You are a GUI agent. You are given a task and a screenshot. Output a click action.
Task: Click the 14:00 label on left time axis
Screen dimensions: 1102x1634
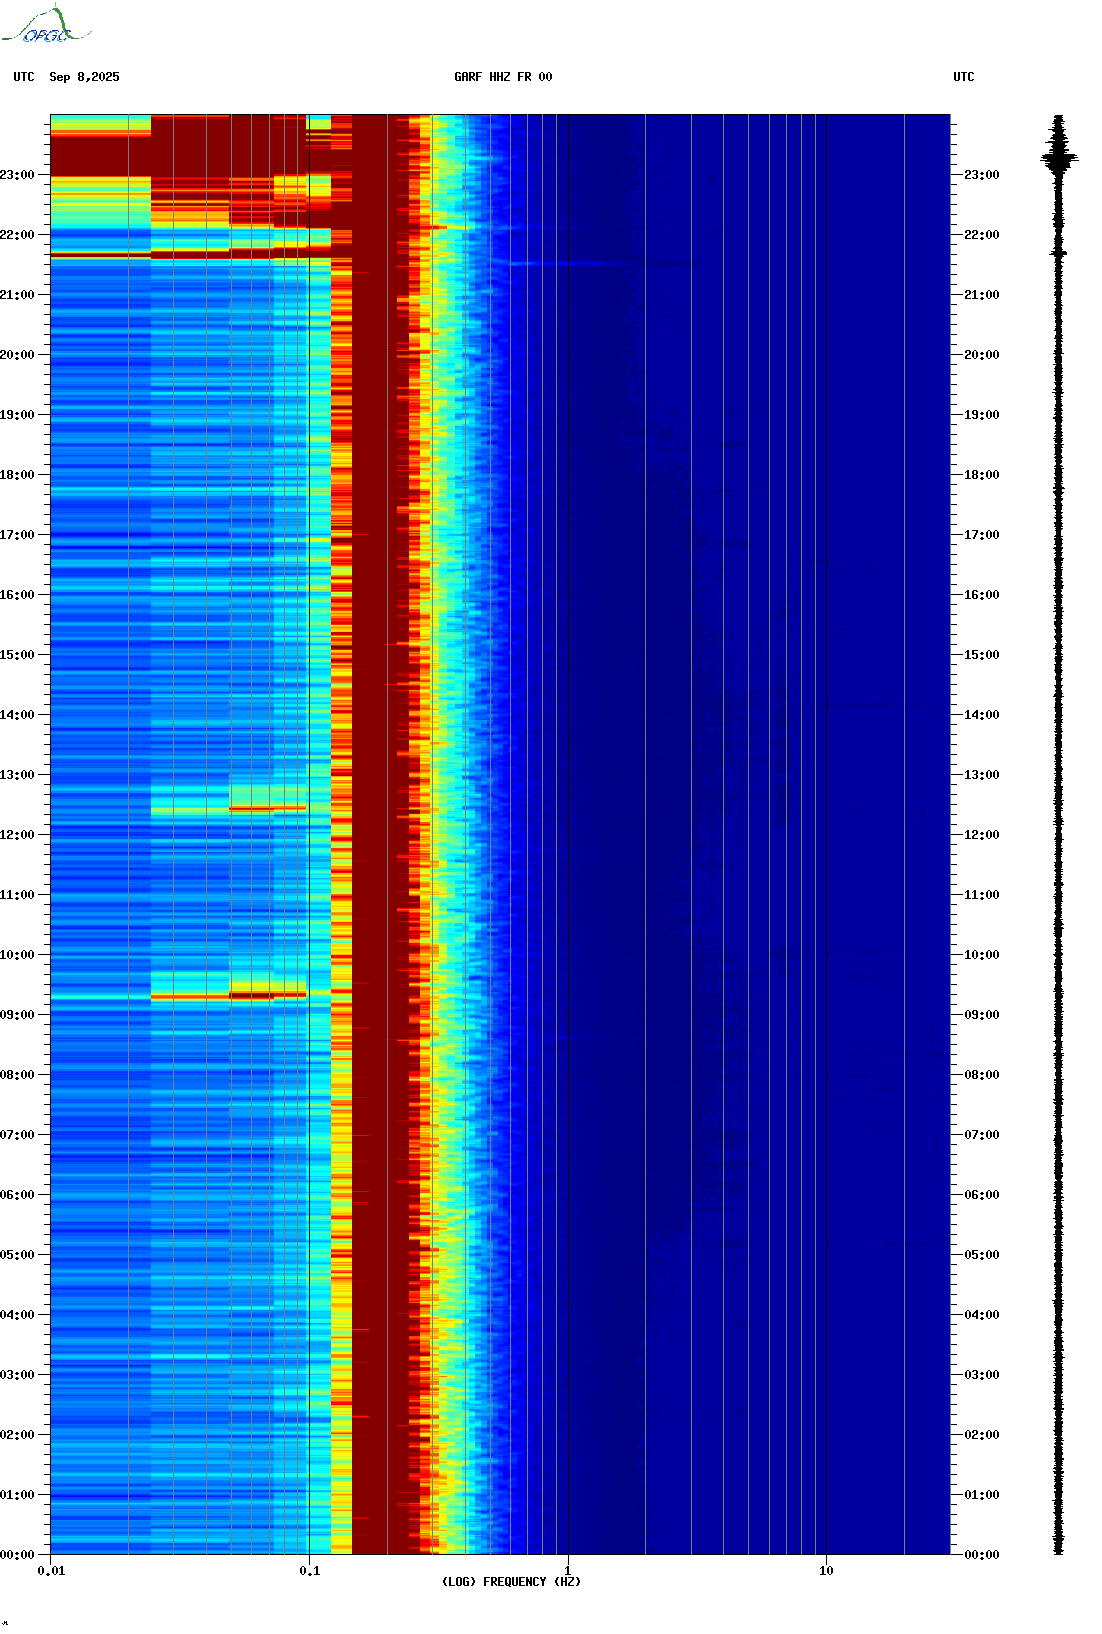point(17,715)
